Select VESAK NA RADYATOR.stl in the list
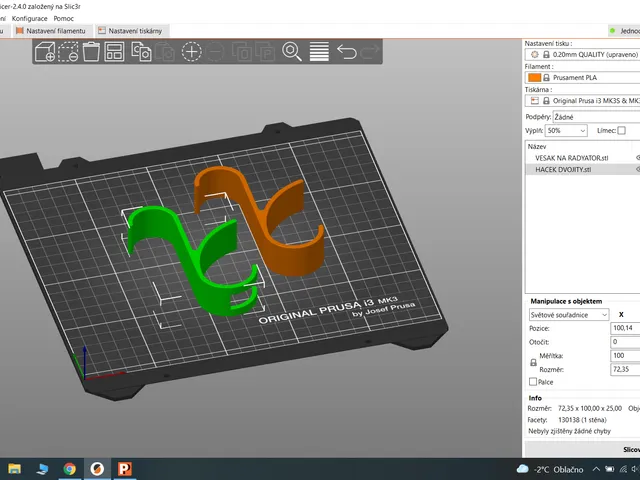The height and width of the screenshot is (480, 640). [571, 158]
